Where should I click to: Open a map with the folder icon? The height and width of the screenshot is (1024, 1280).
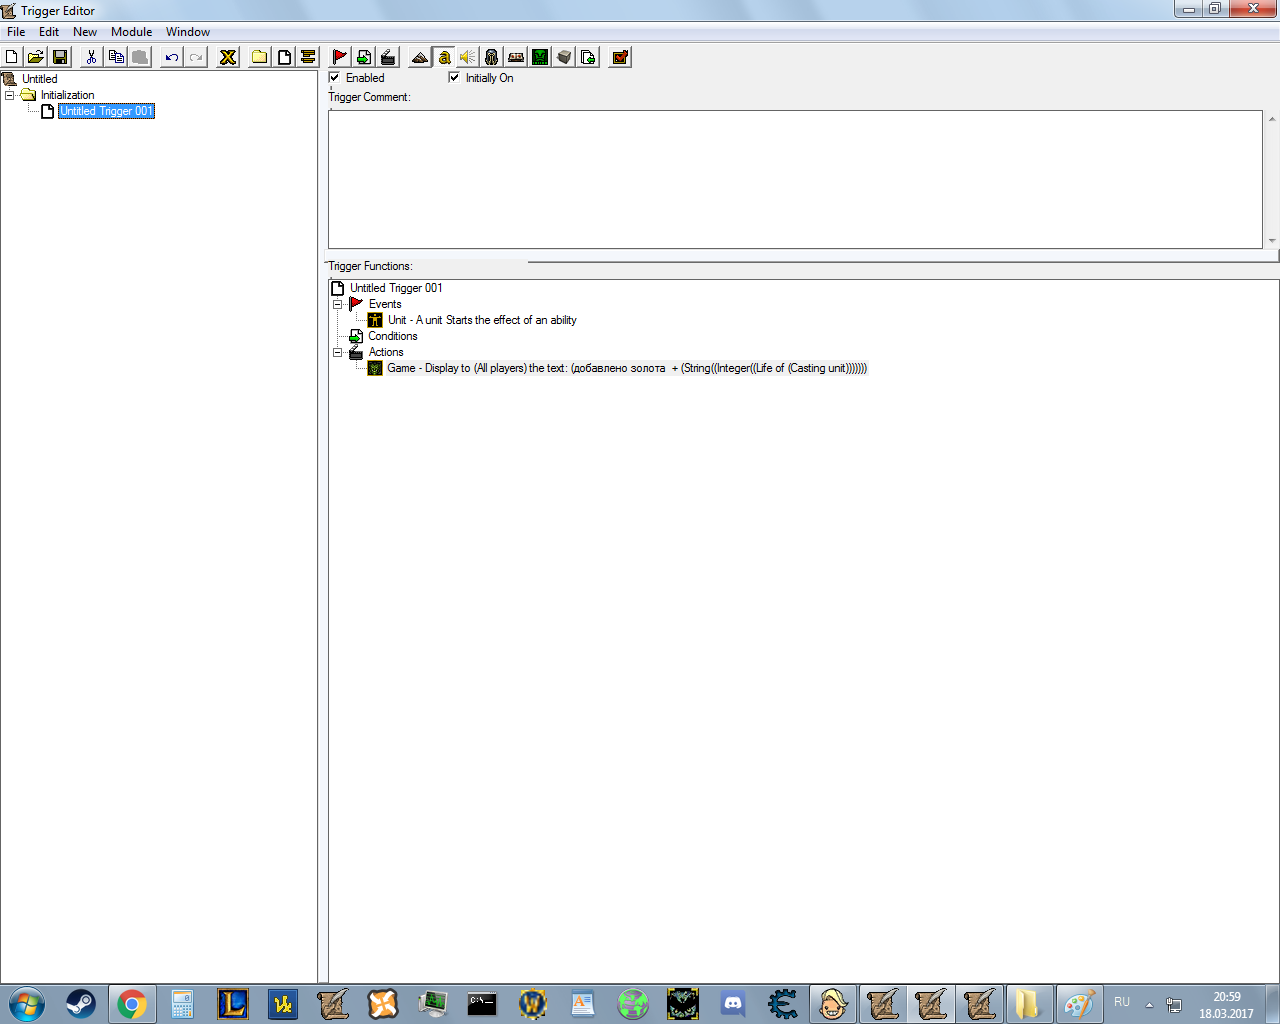(x=35, y=57)
